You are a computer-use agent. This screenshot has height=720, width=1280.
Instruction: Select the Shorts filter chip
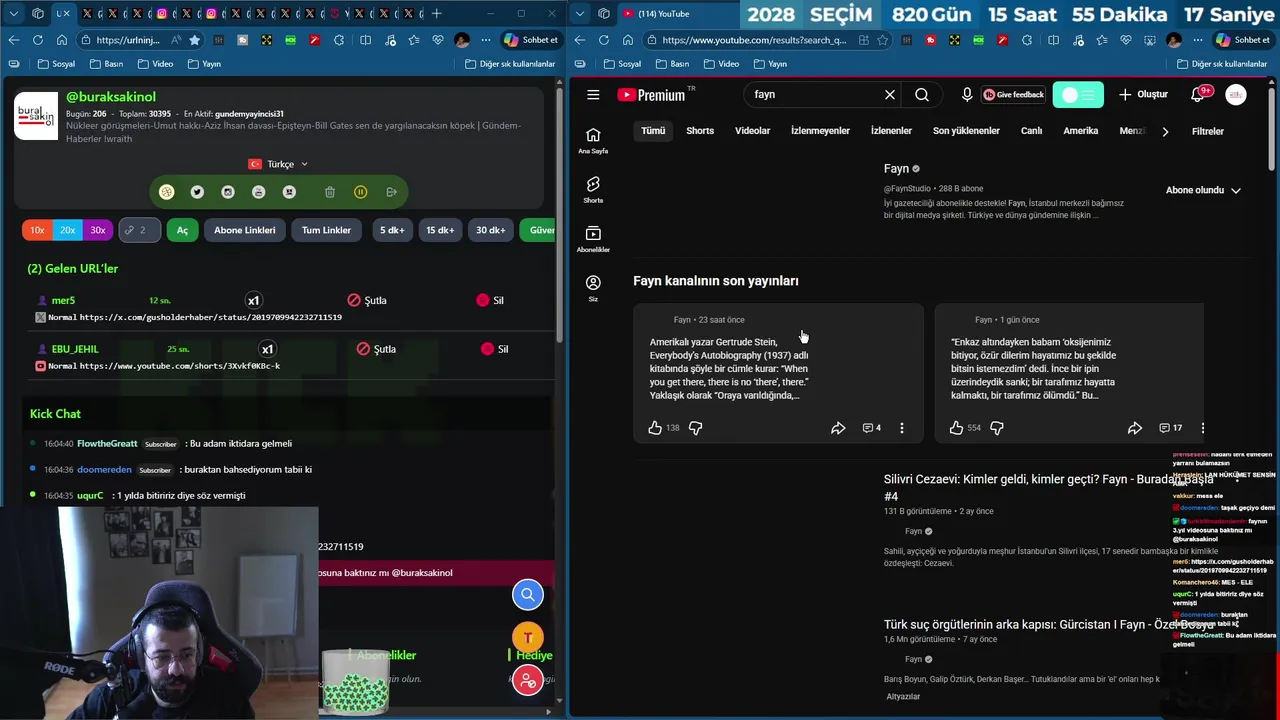tap(700, 131)
